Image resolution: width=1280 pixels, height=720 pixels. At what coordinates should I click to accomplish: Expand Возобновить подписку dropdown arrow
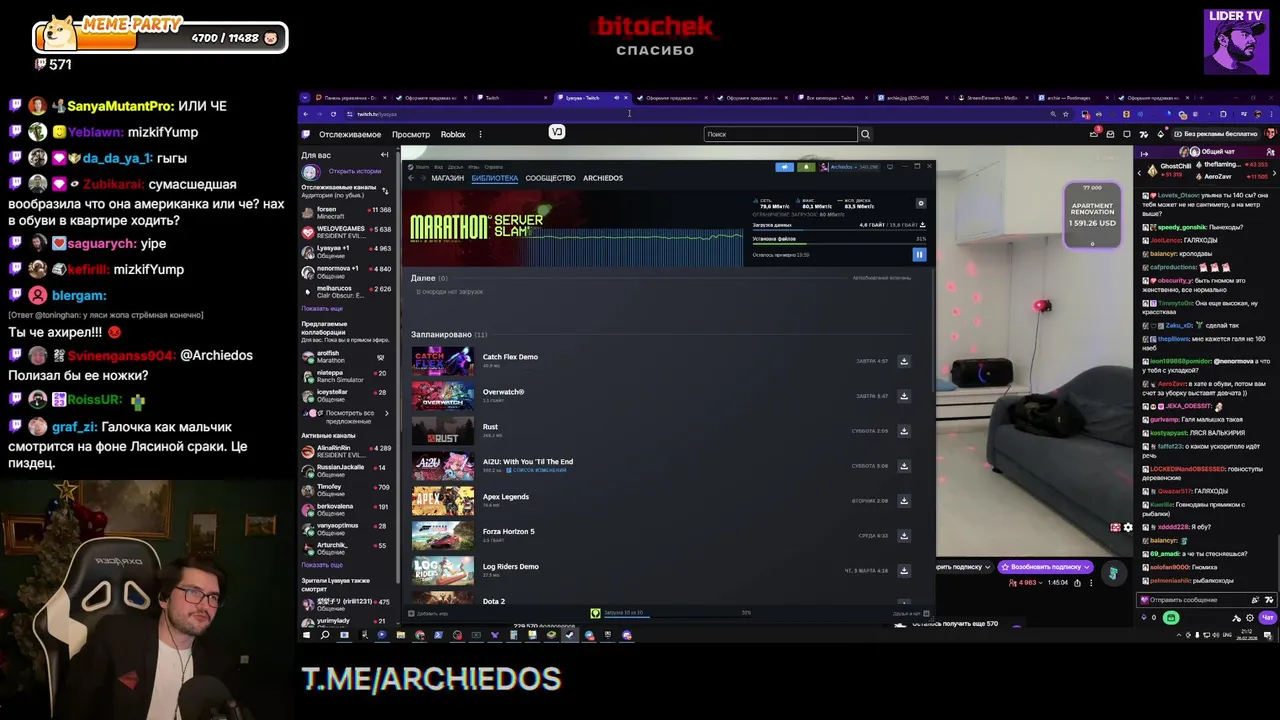(1086, 567)
